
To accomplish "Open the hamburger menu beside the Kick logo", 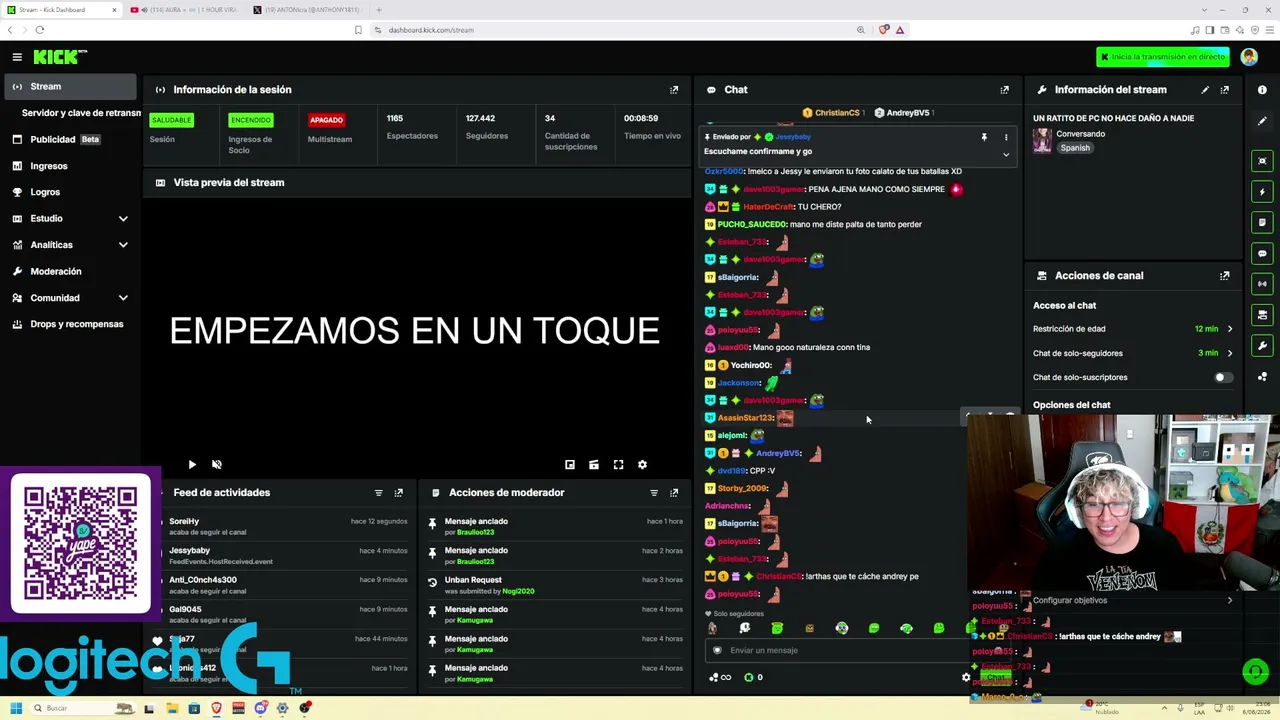I will [x=17, y=57].
